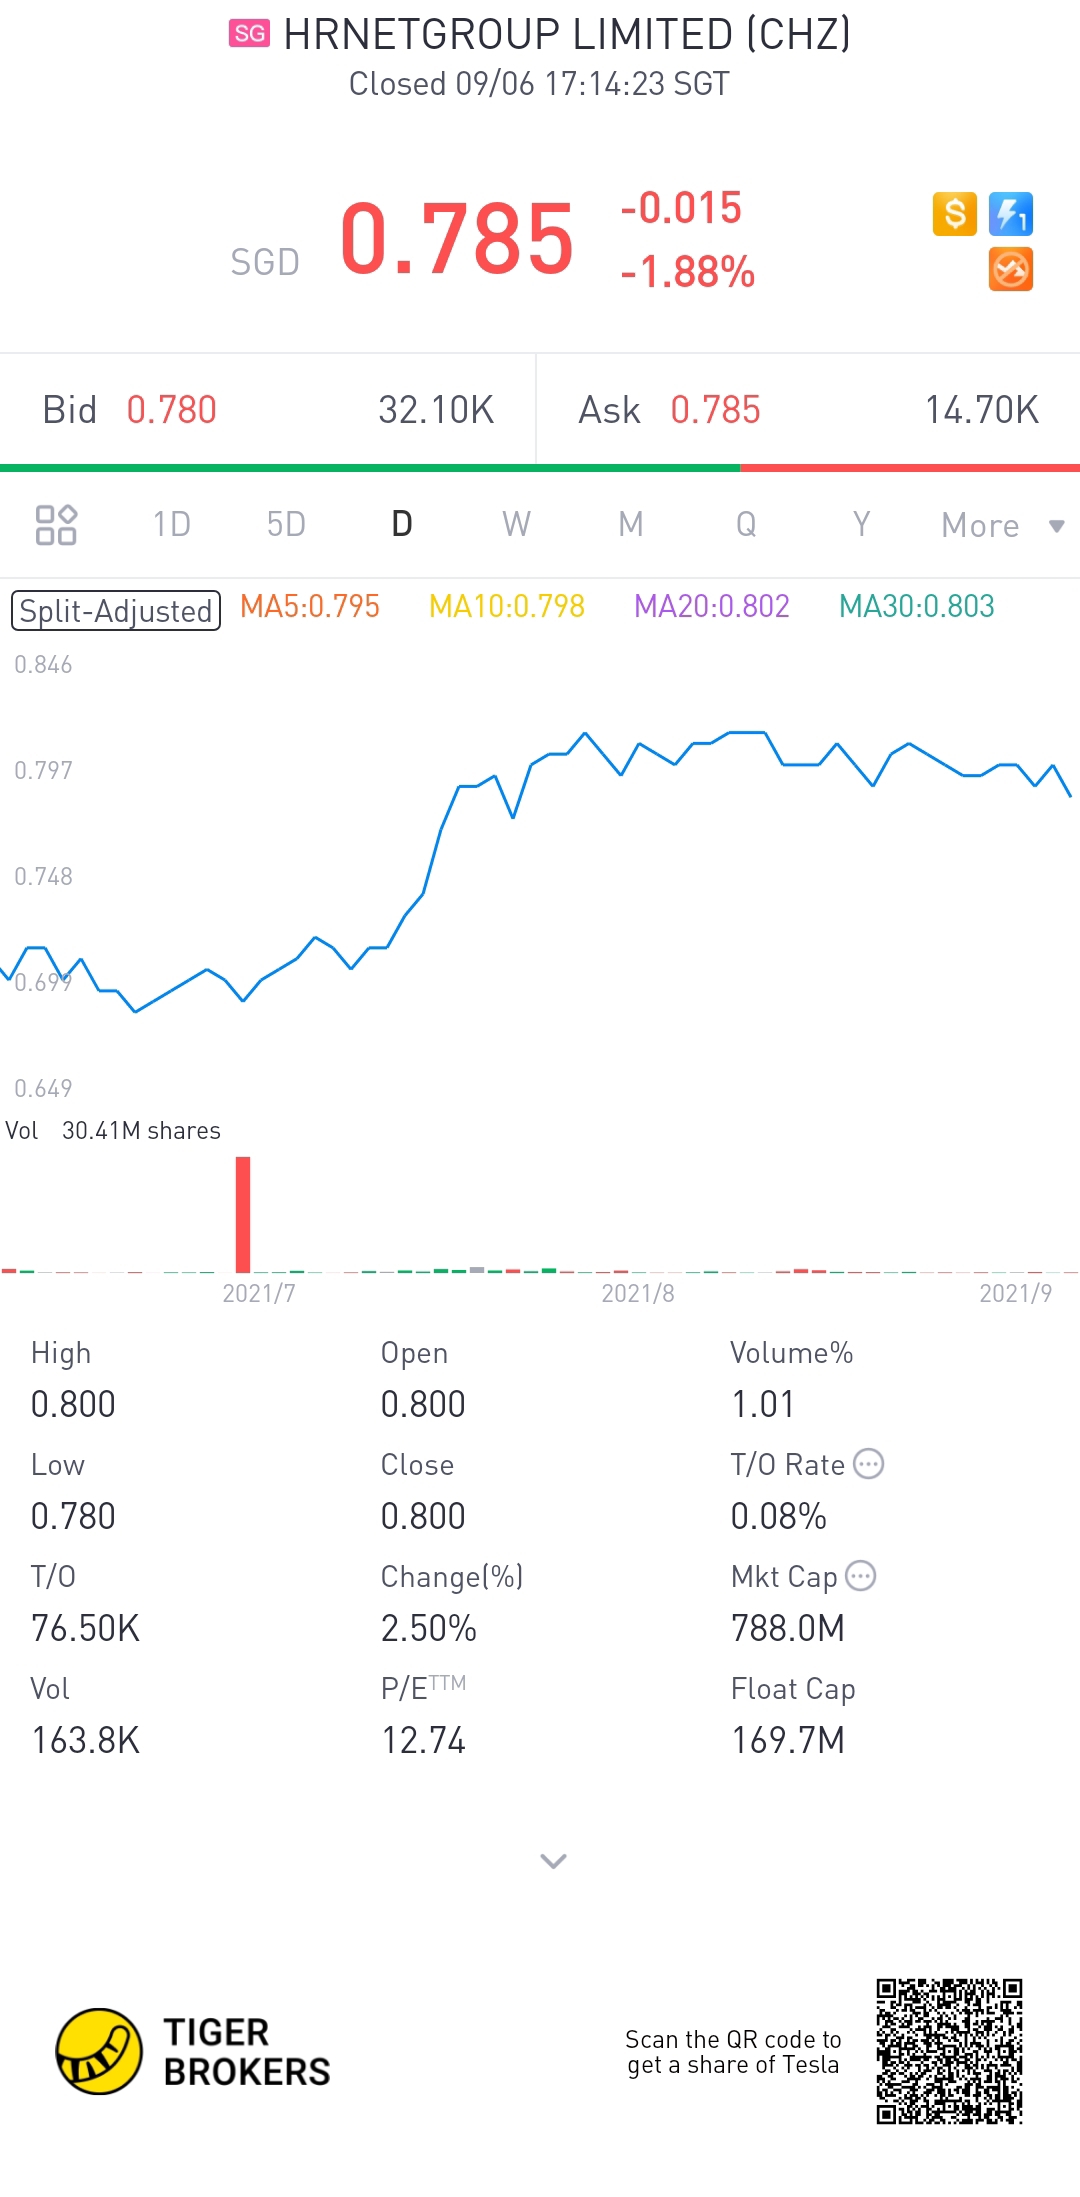Tap the -0.015 price change

click(x=681, y=208)
